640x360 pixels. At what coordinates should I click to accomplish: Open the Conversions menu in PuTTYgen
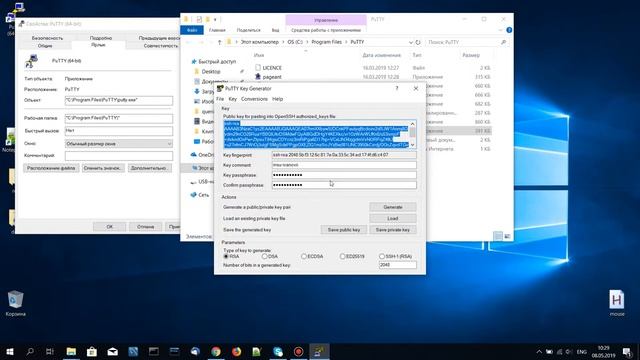[254, 99]
